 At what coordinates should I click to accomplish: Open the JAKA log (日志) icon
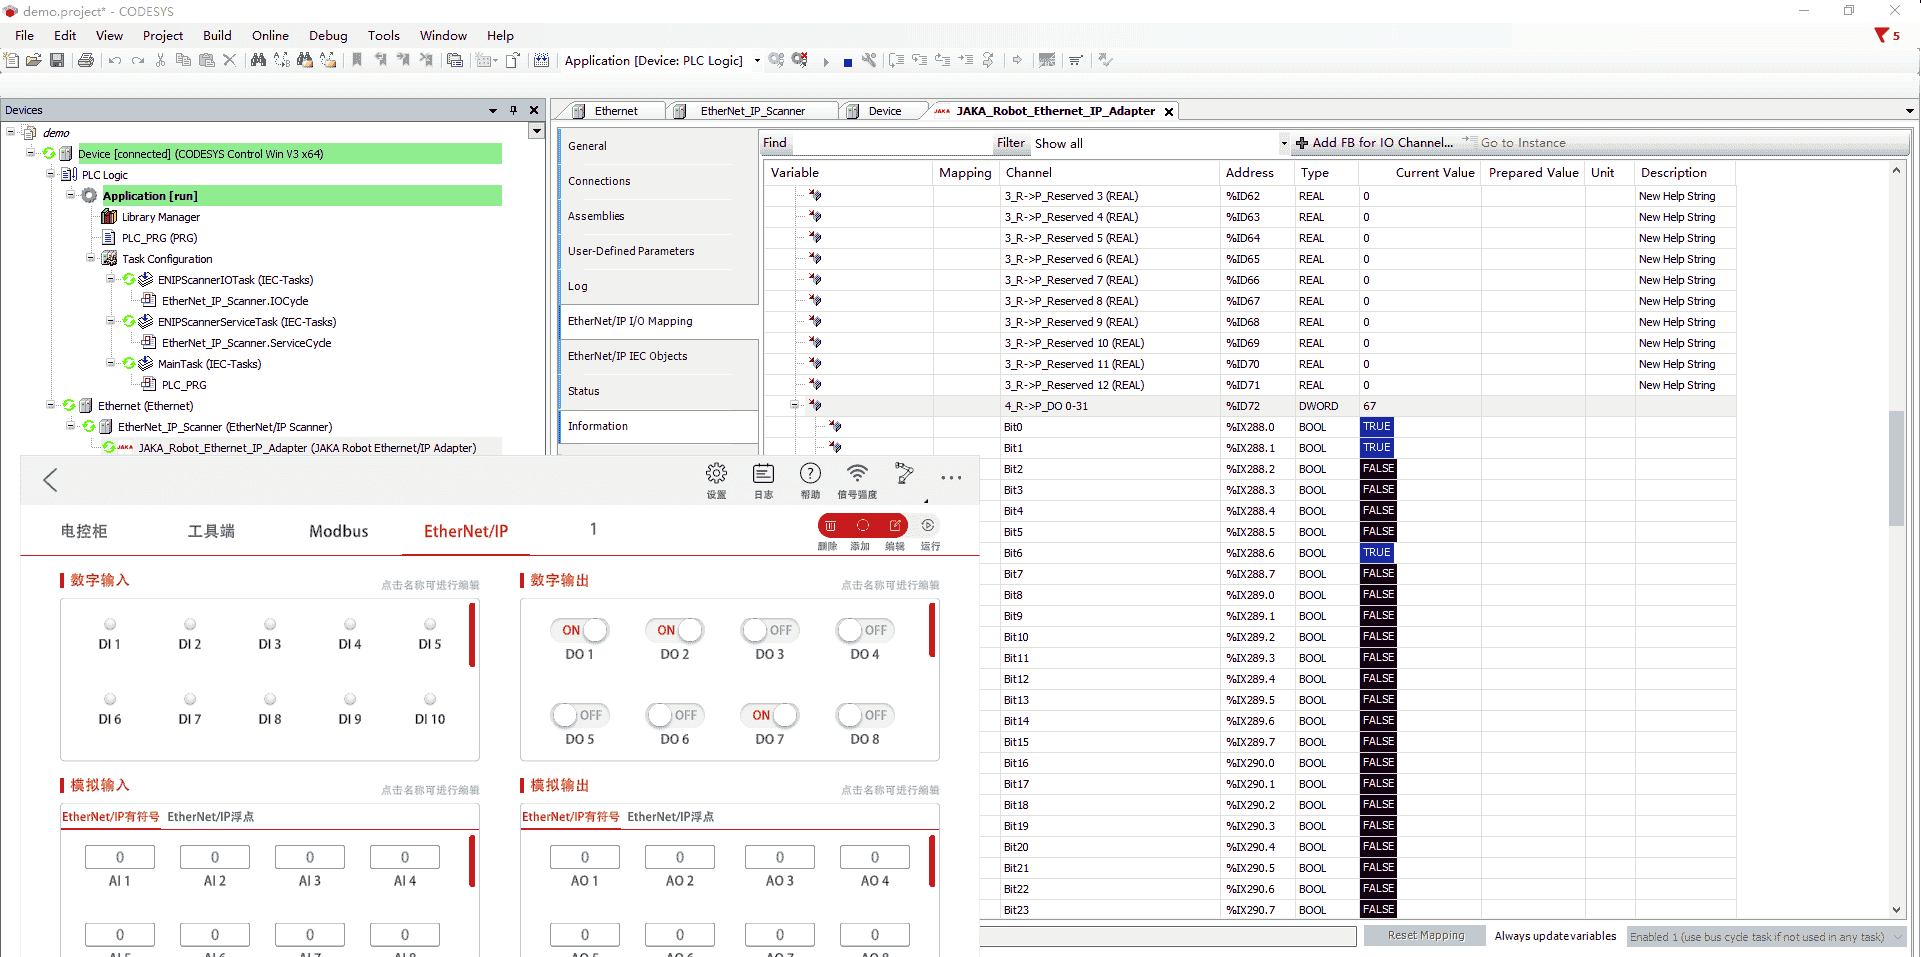click(763, 474)
